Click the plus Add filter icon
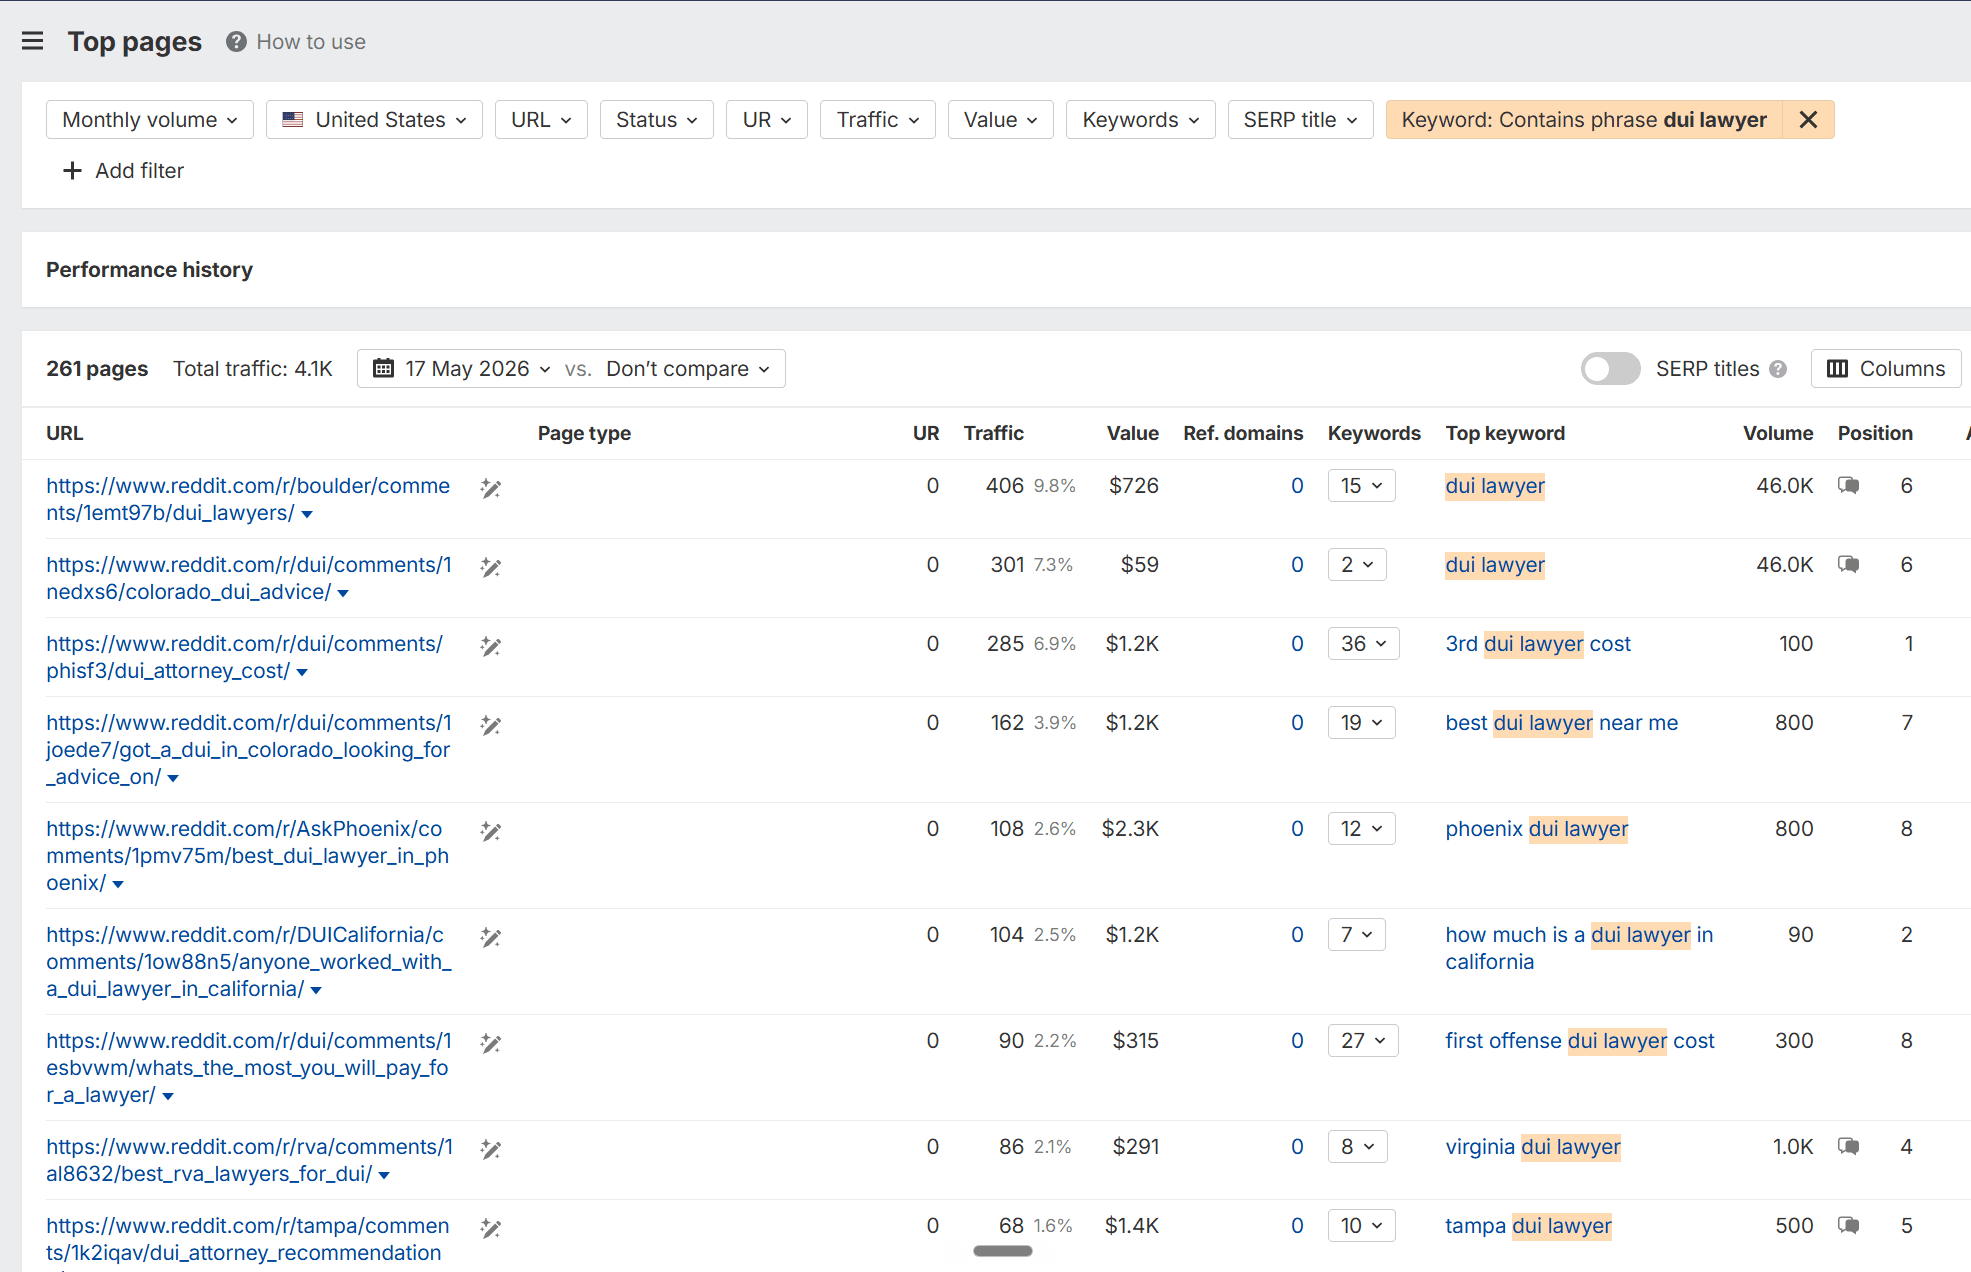The image size is (1971, 1272). pos(72,171)
